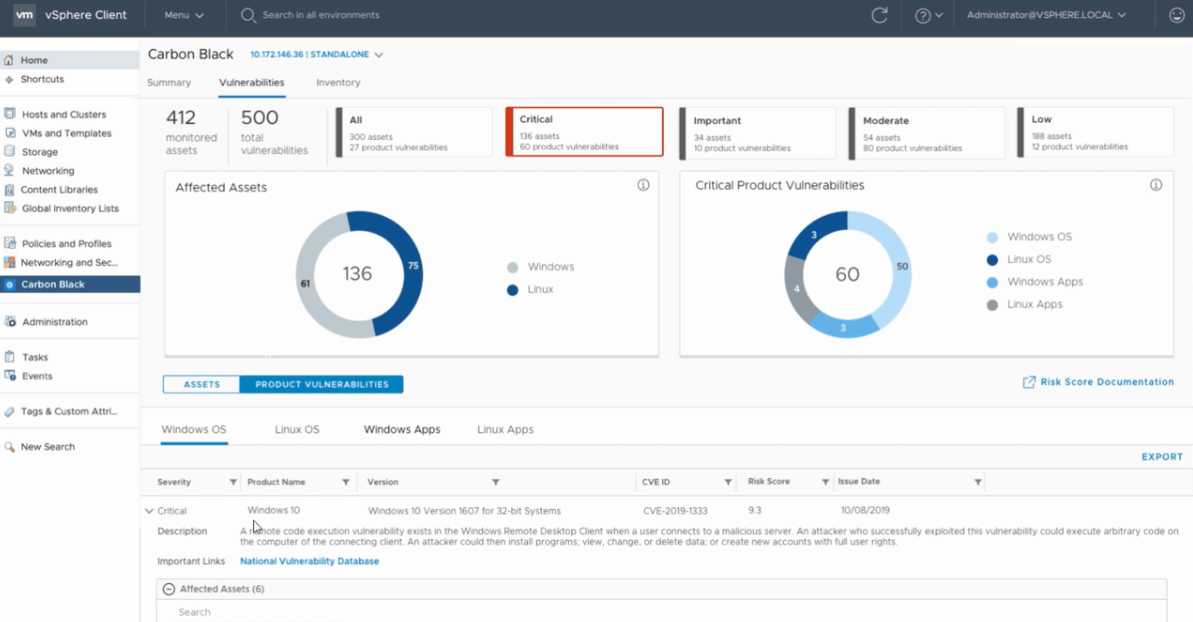Switch view to ASSETS toggle
Viewport: 1193px width, 622px height.
pos(202,385)
